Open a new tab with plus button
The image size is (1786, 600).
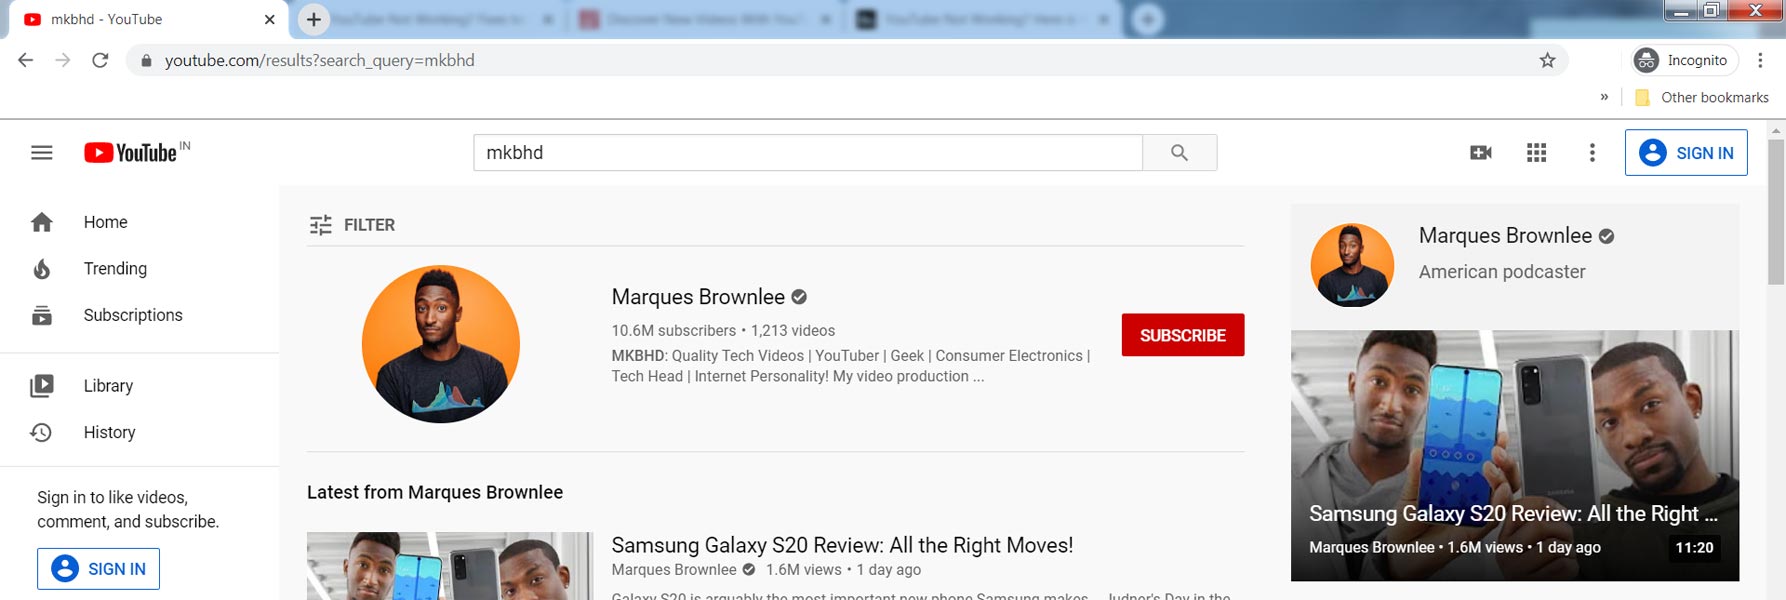point(313,19)
